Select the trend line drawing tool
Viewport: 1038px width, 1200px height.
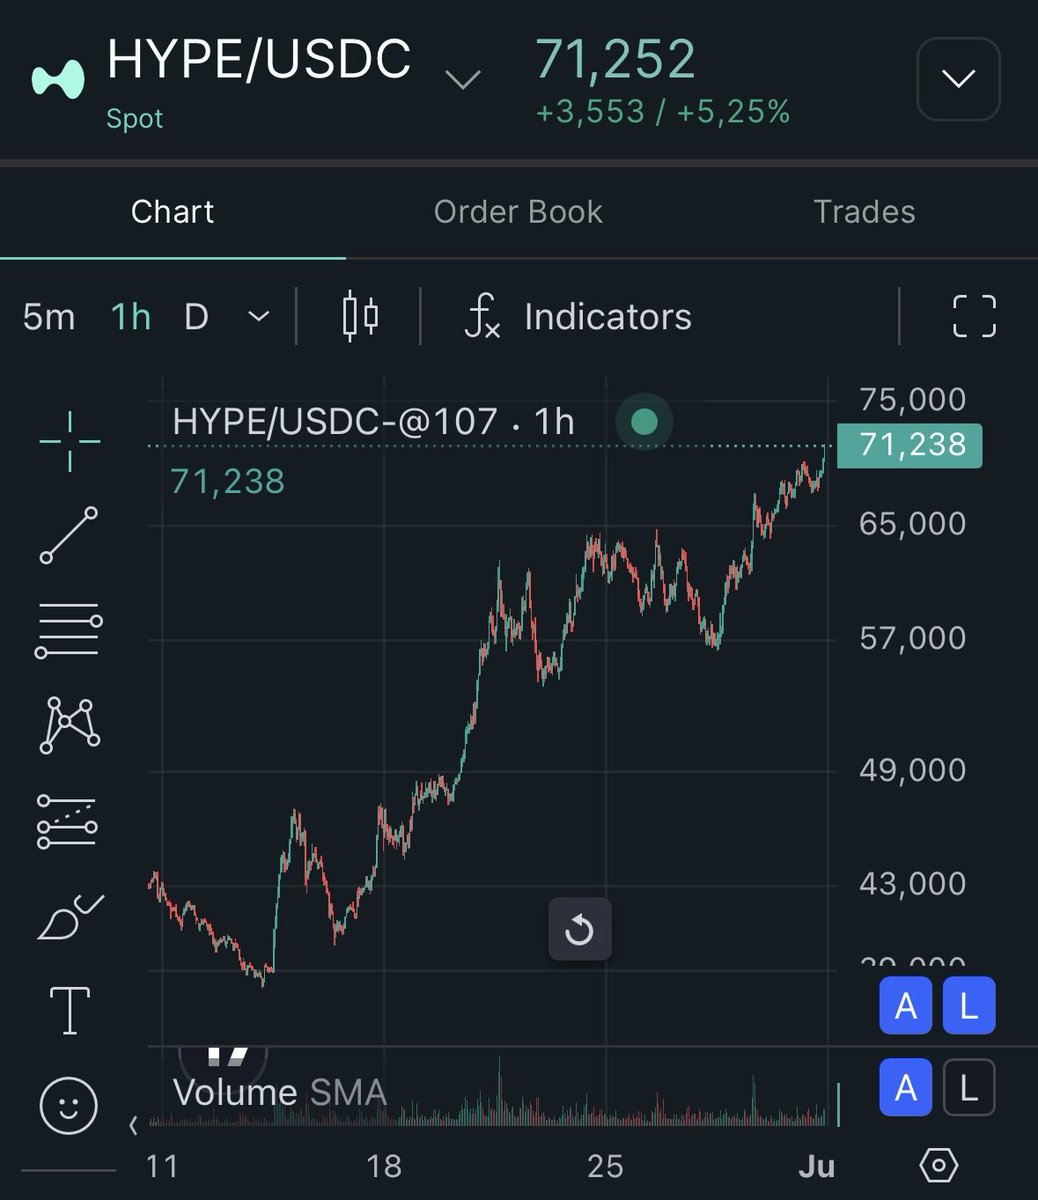coord(69,535)
